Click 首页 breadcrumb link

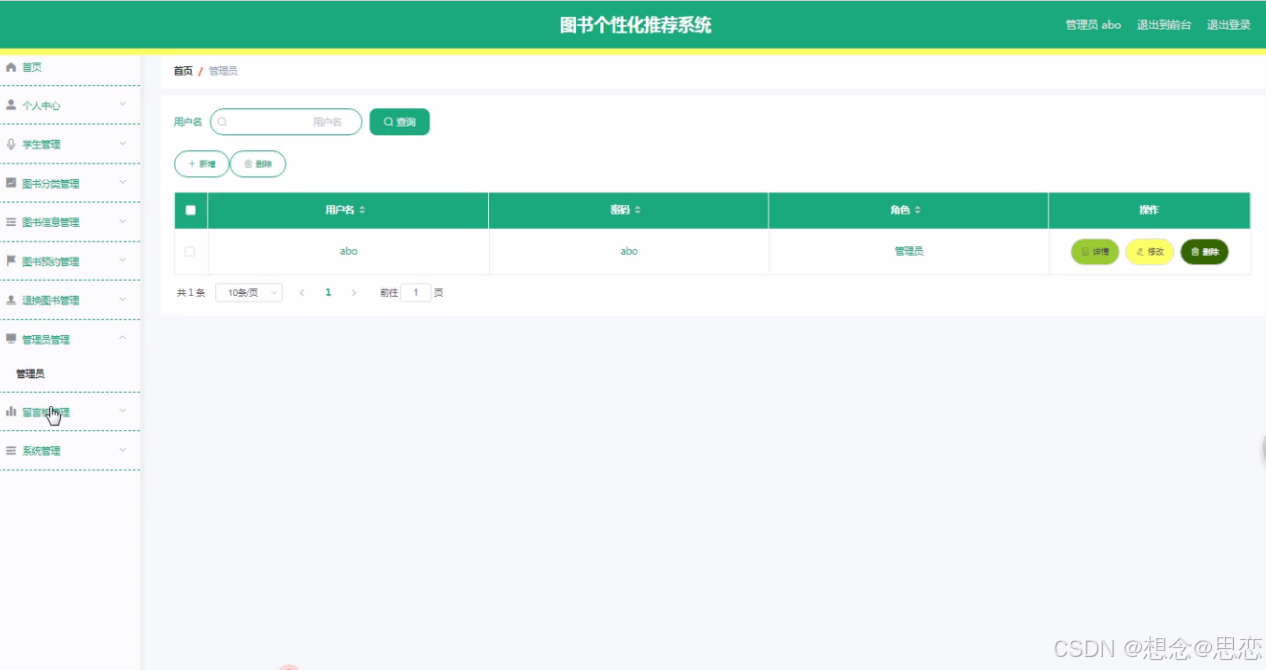coord(183,71)
